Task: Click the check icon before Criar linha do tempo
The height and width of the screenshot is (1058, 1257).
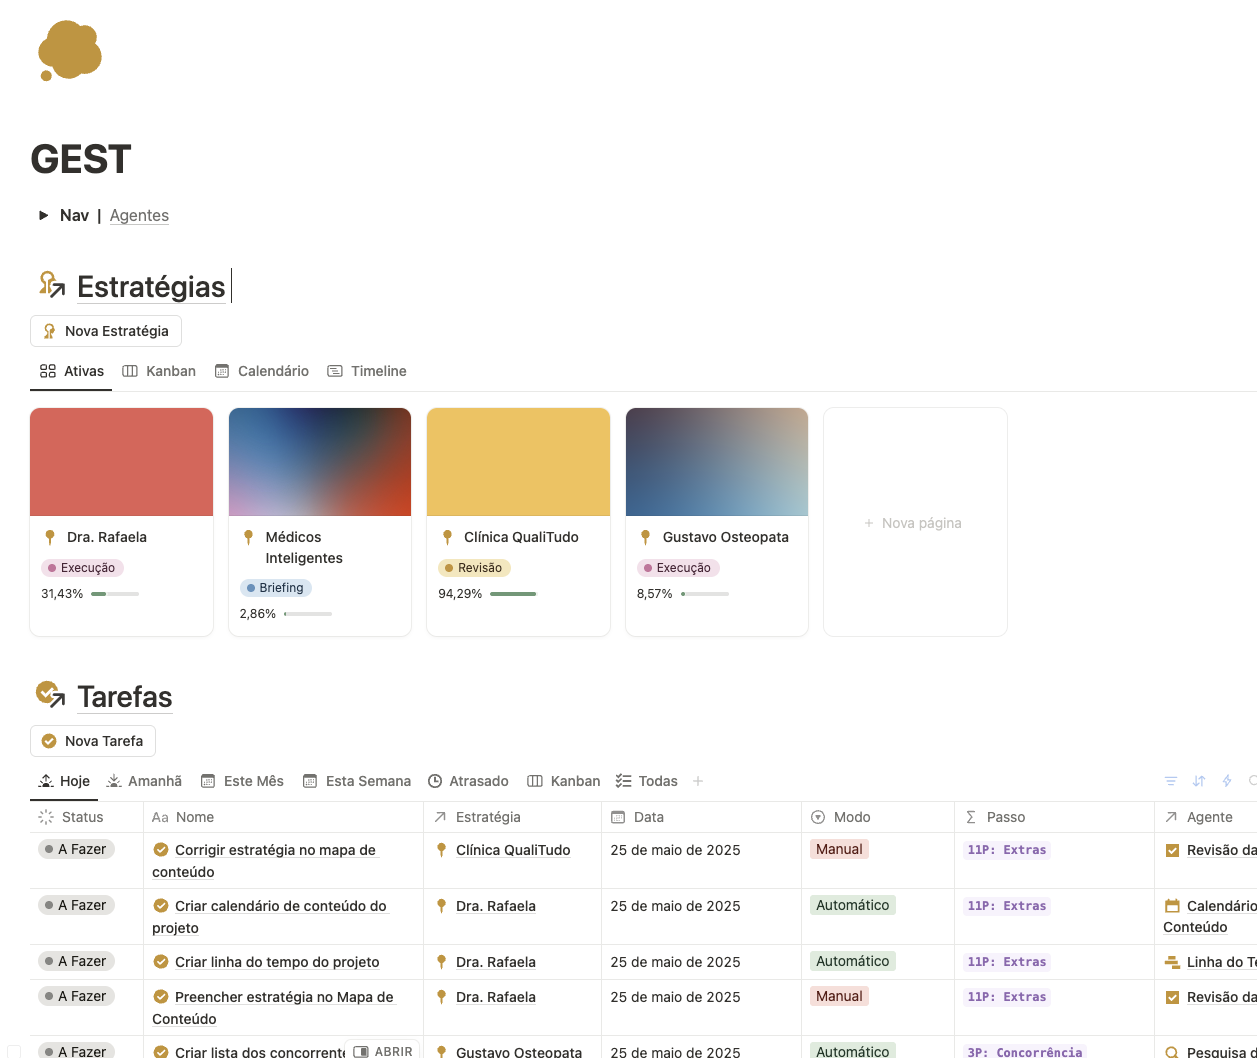Action: (x=160, y=962)
